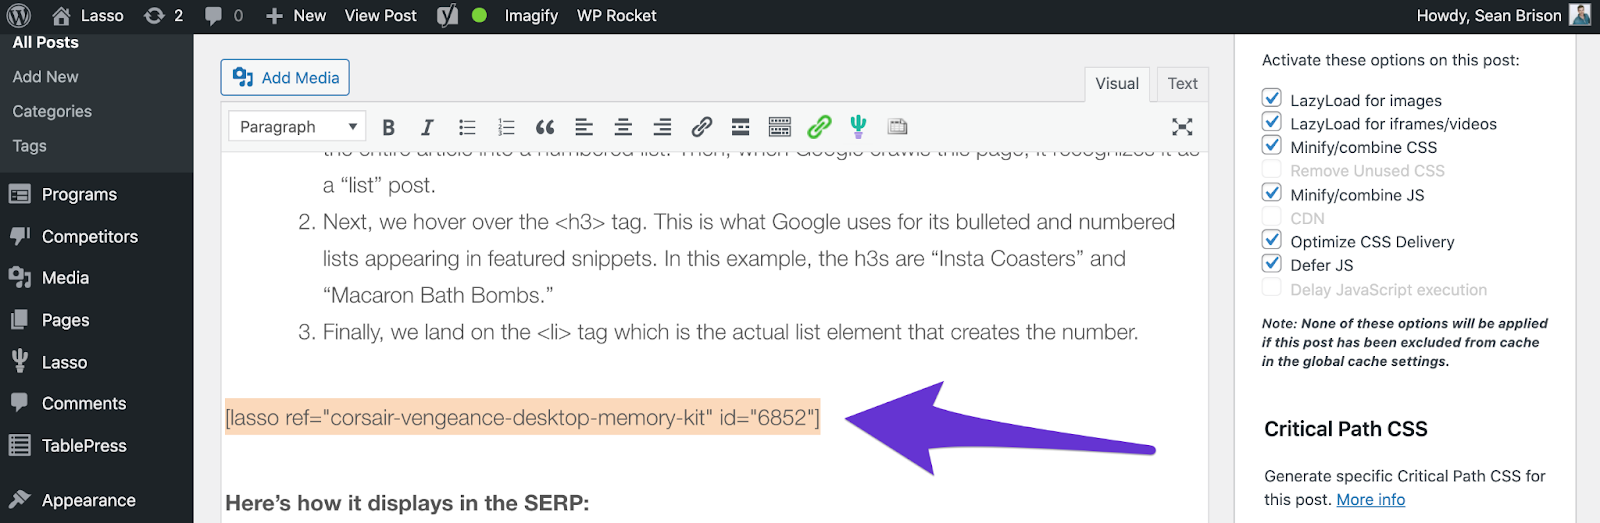Click the Yoast SEO icon in admin bar
This screenshot has width=1600, height=523.
pos(447,16)
